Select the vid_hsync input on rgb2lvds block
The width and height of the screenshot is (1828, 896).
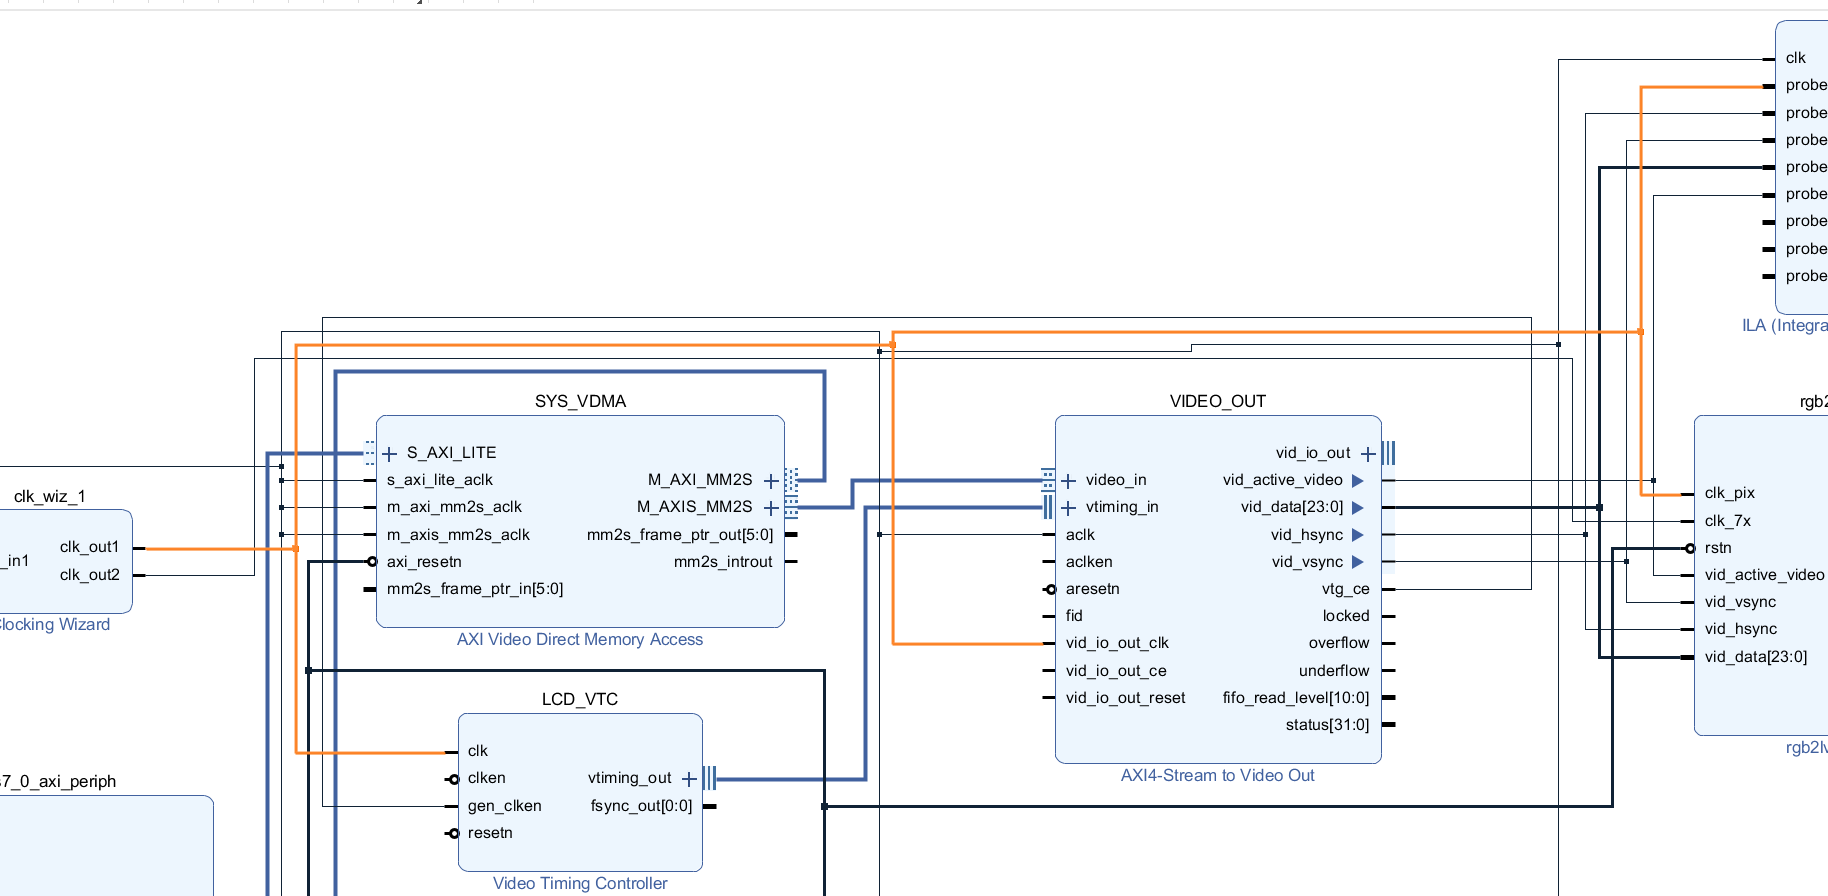click(x=1741, y=629)
